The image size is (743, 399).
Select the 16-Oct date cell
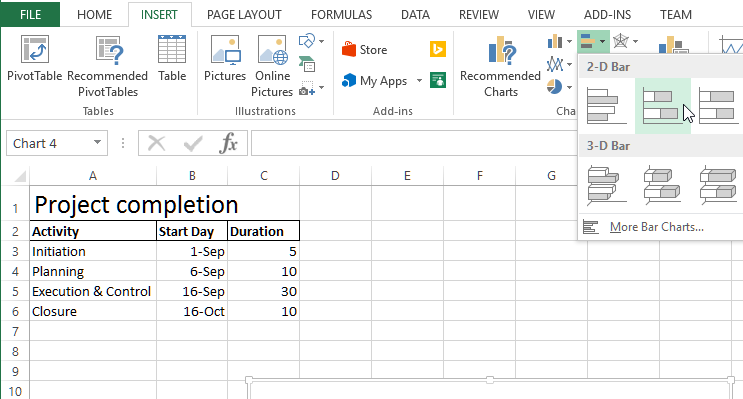[x=192, y=311]
